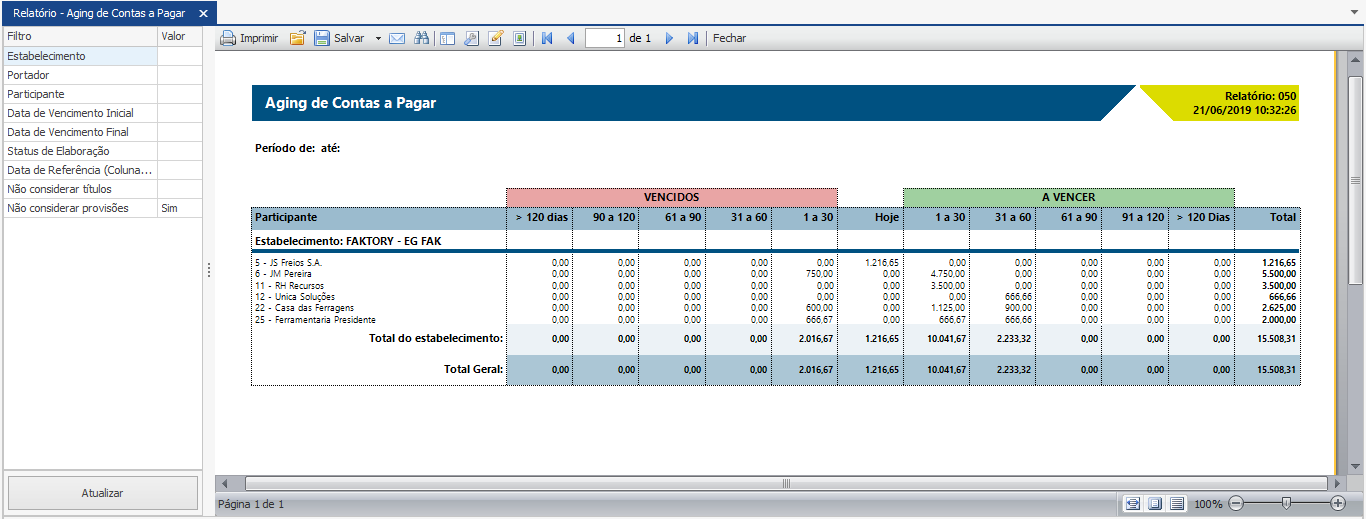Select the Aging de Contas a Pagar tab

[98, 13]
